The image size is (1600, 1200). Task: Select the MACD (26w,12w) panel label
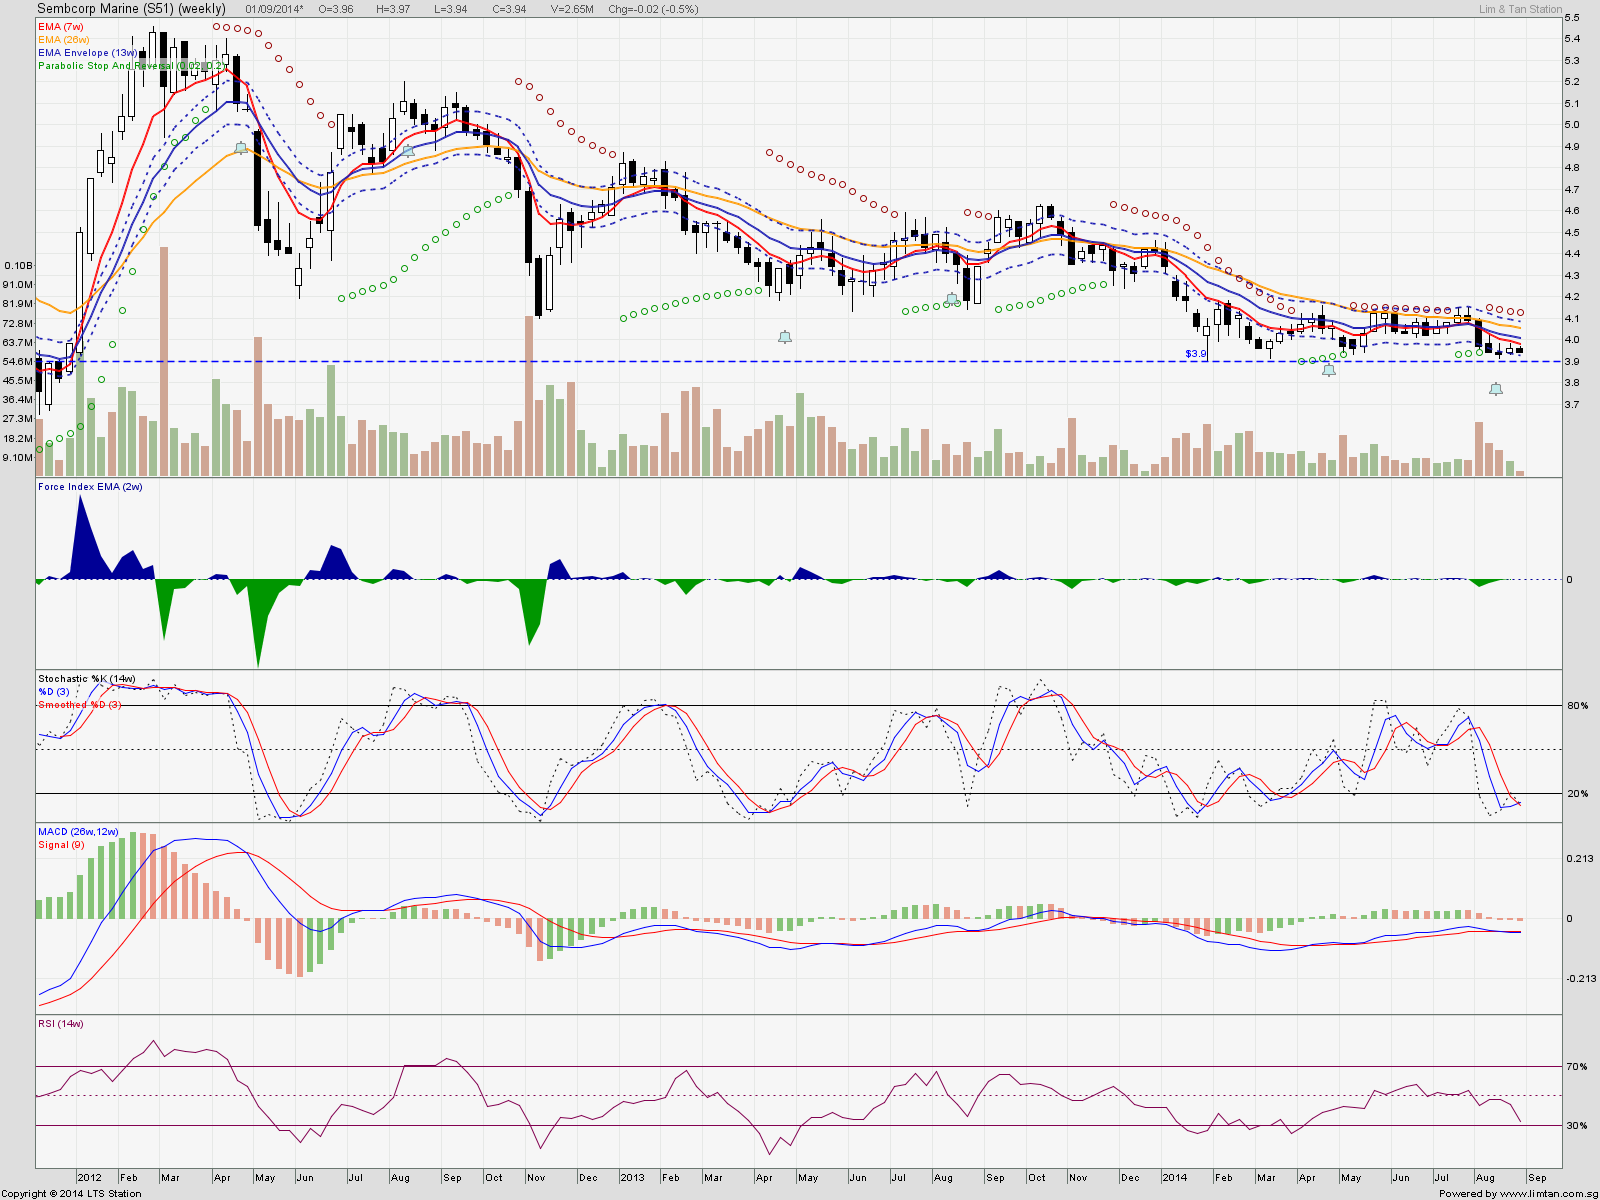point(78,832)
